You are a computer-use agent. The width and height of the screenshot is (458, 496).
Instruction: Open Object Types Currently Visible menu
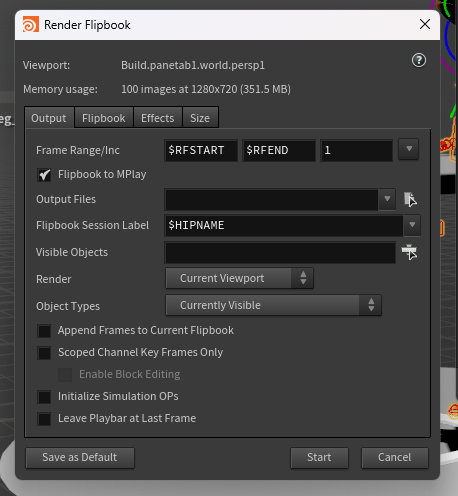point(273,305)
